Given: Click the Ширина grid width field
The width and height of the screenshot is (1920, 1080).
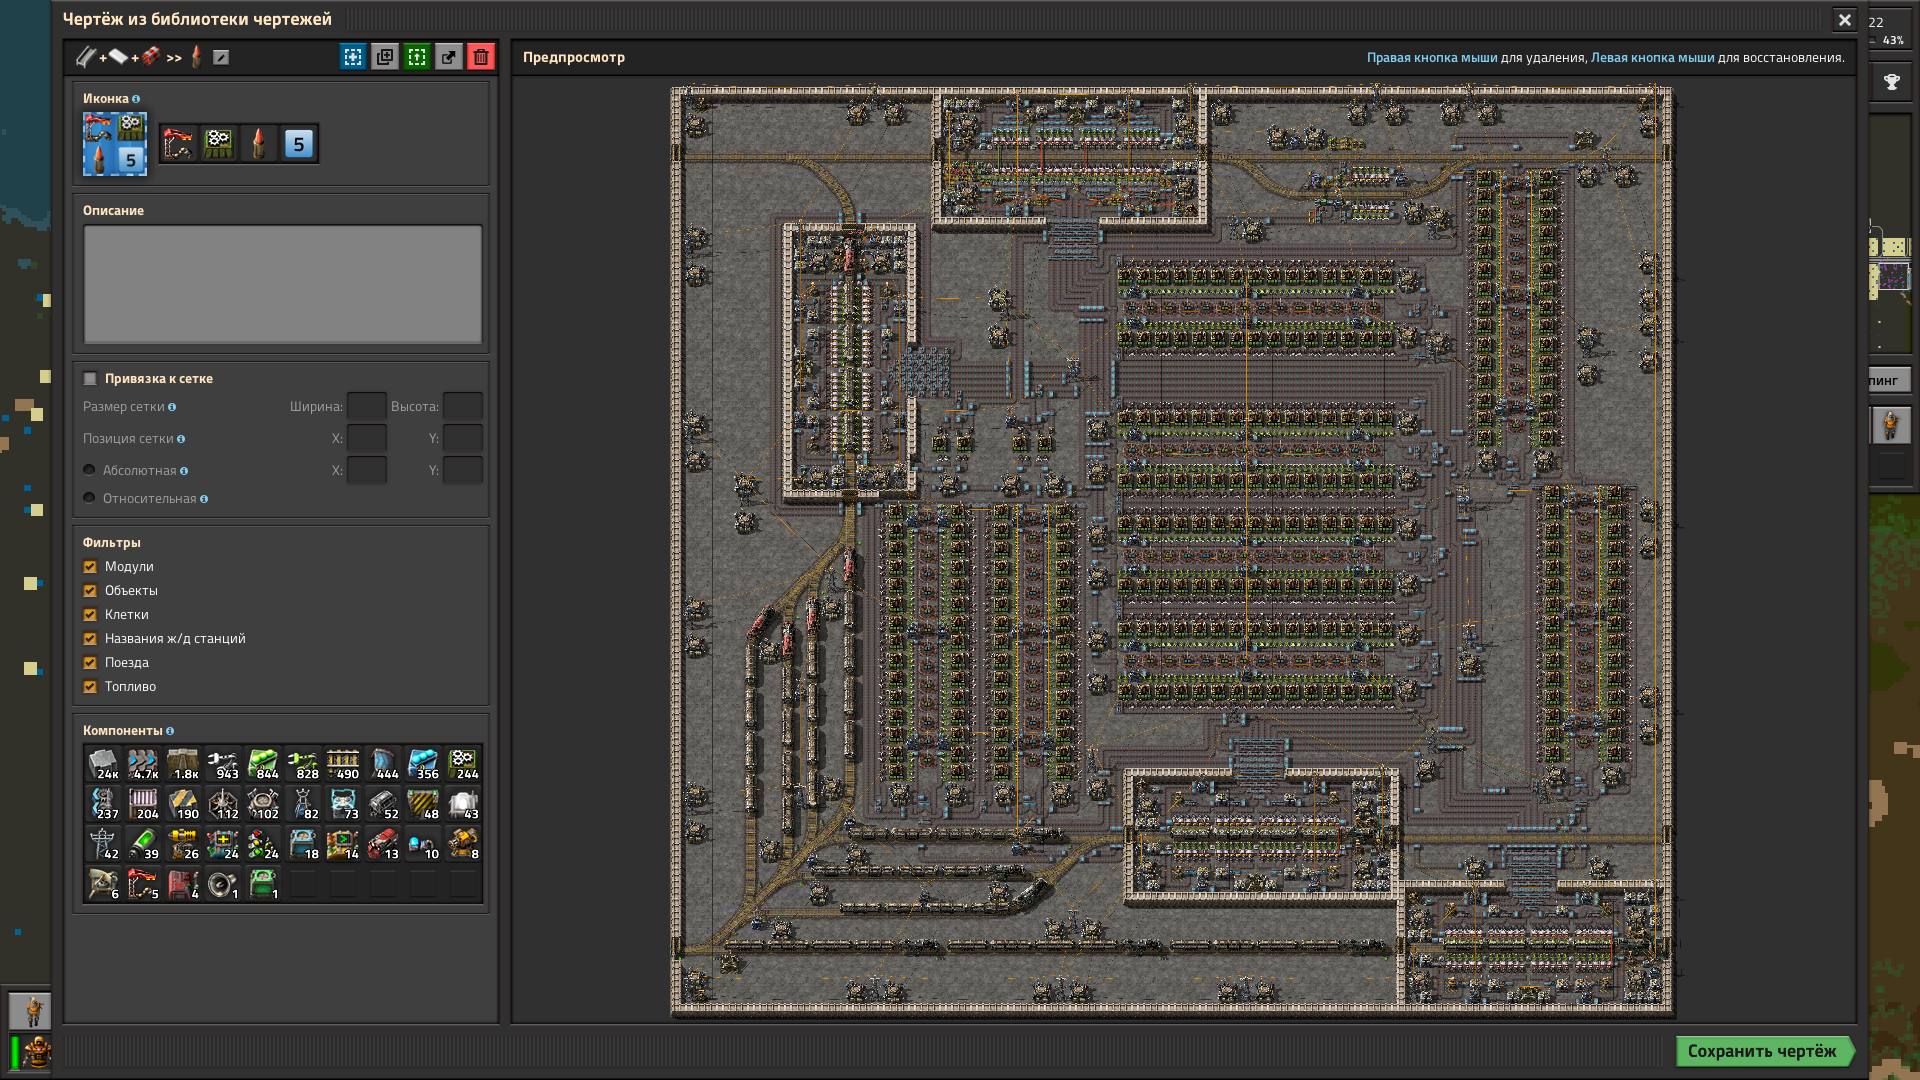Looking at the screenshot, I should [x=367, y=407].
